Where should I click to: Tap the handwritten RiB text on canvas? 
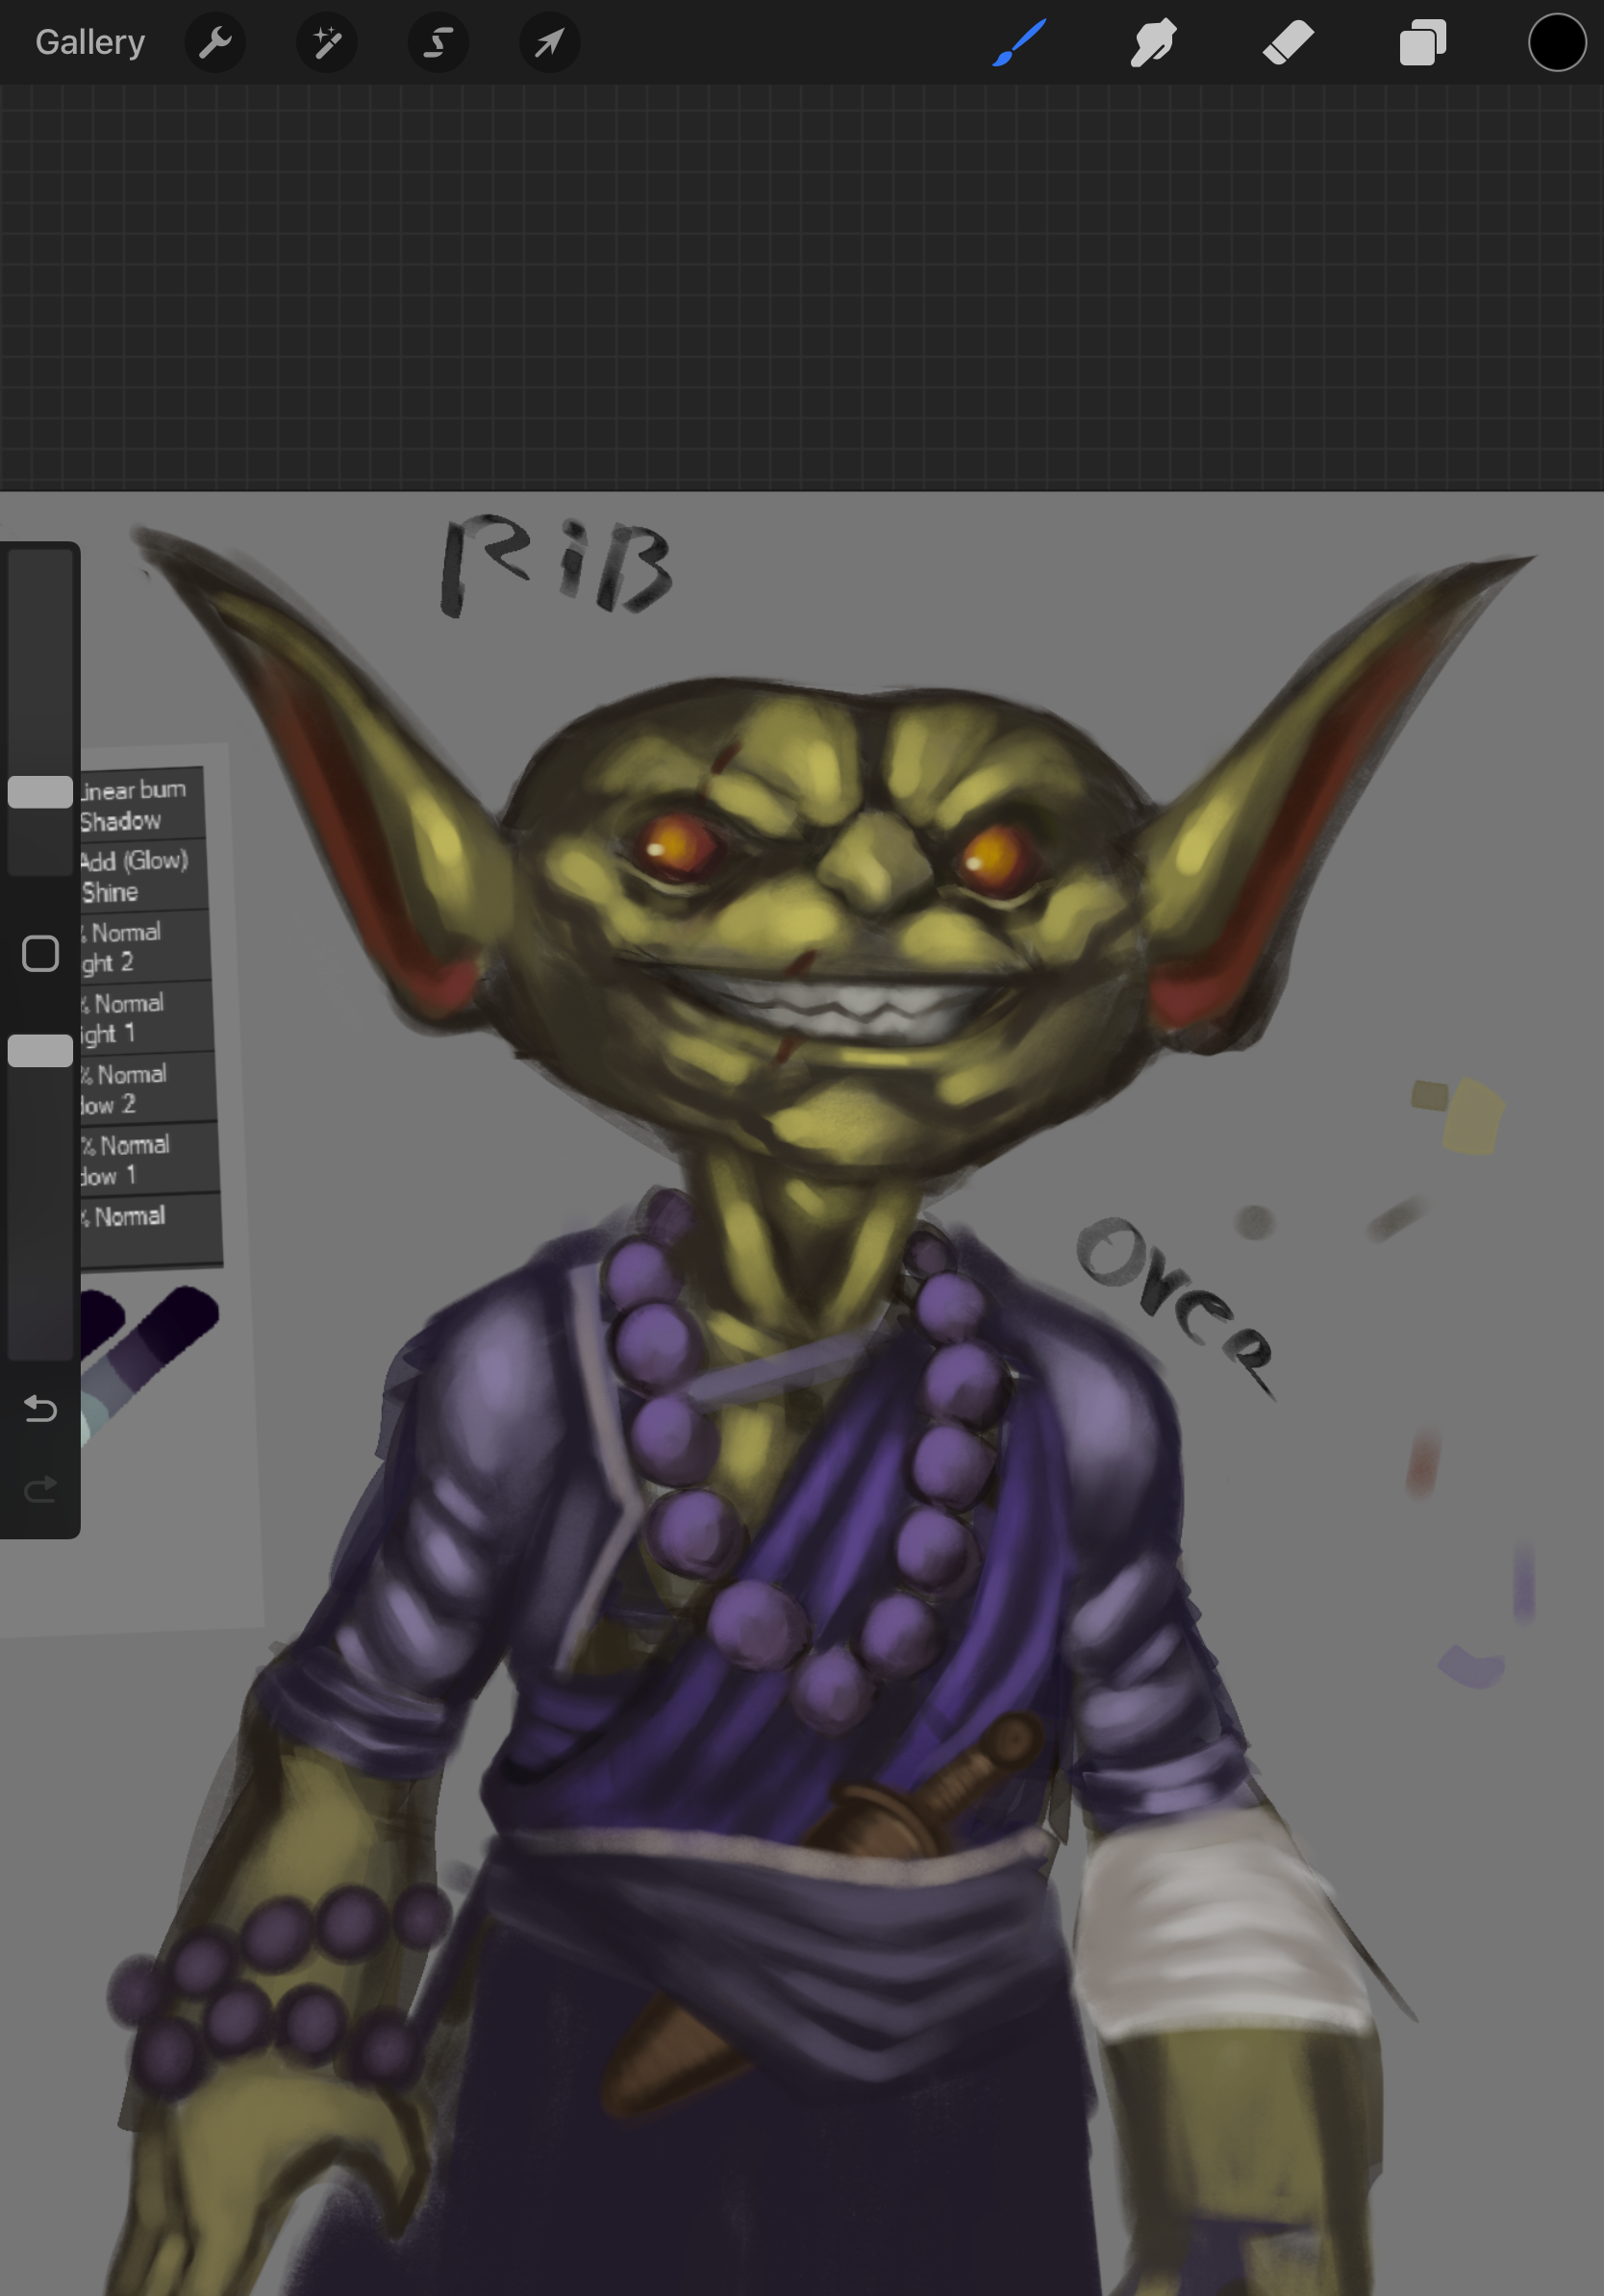(556, 565)
